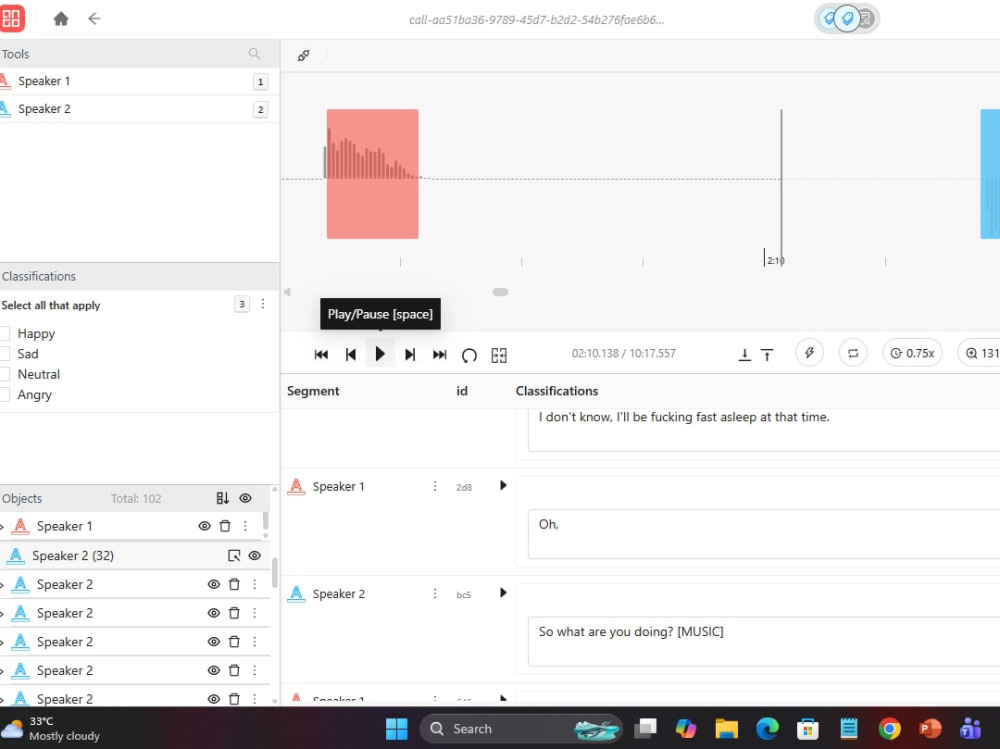1000x749 pixels.
Task: Click the horizontal waveform scrollbar thumb
Action: (501, 292)
